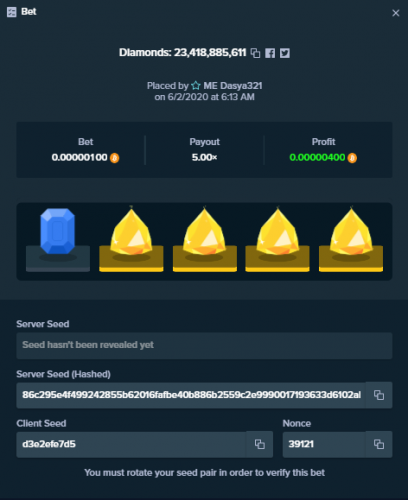Copy the hashed server seed

[x=379, y=395]
